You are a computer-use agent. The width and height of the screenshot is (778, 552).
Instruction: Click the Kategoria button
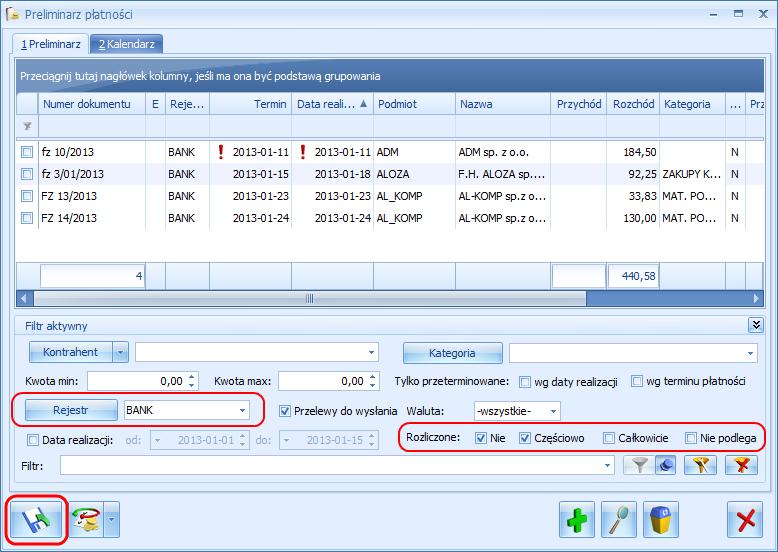(452, 353)
